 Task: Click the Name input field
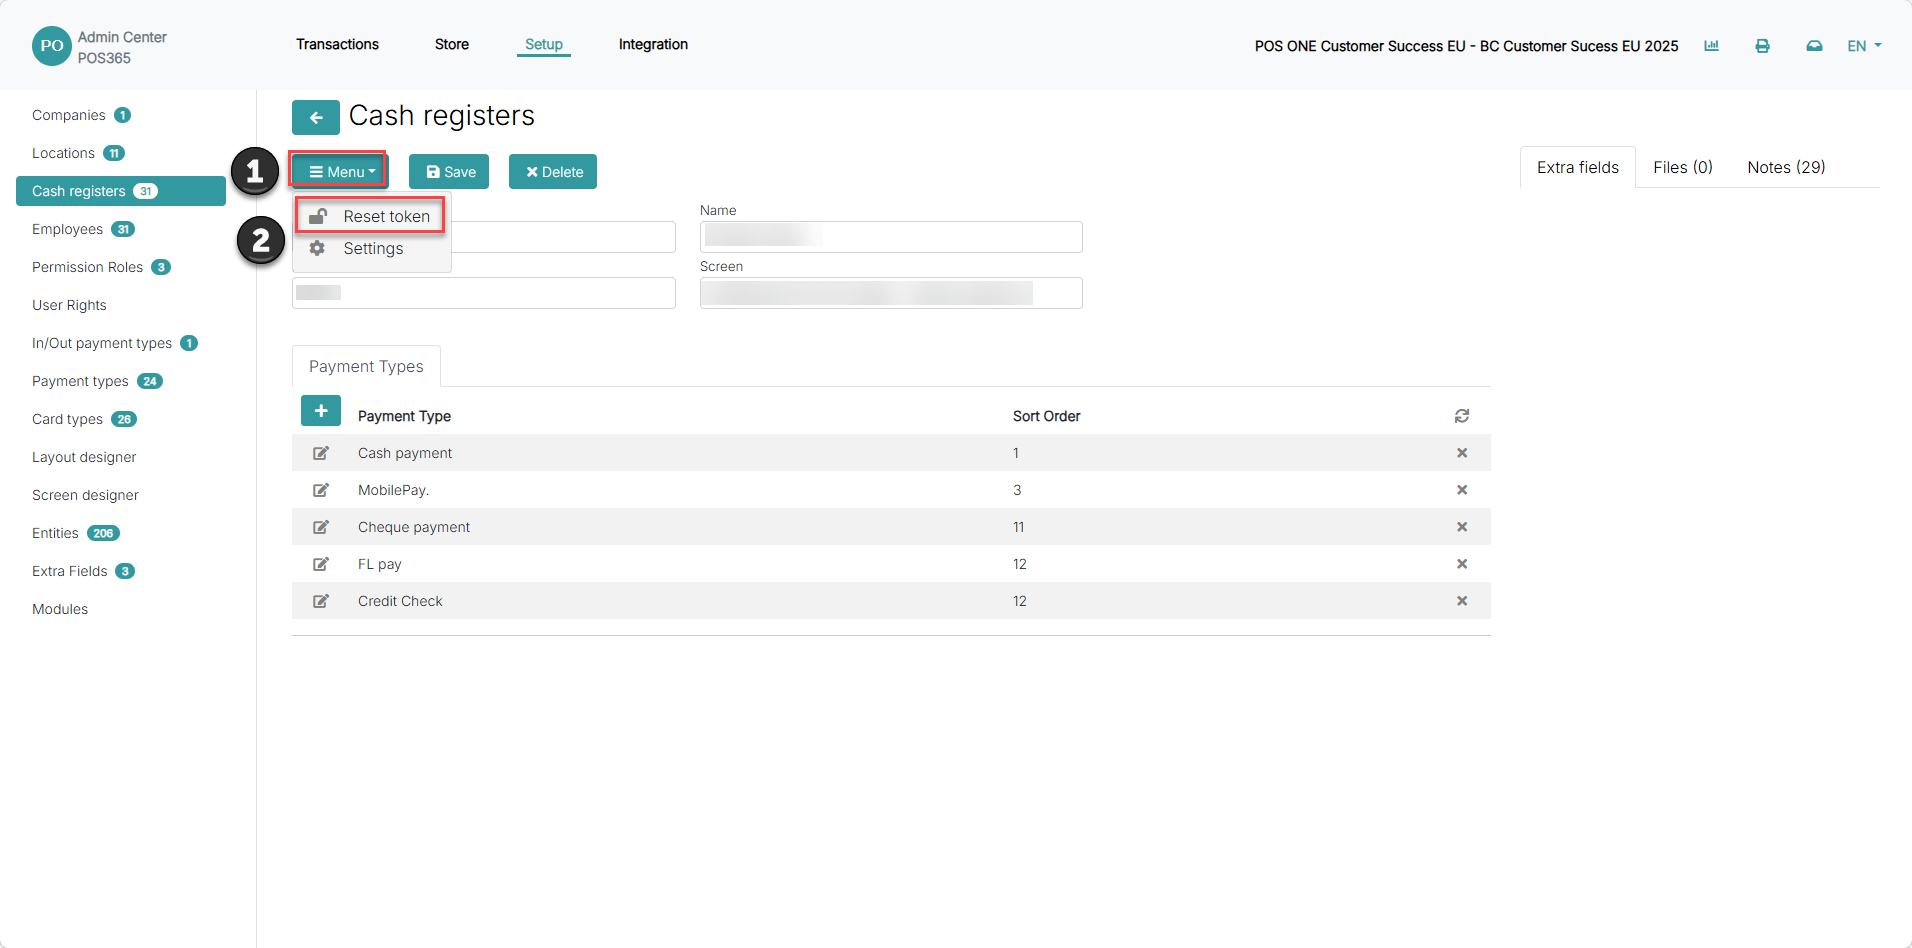891,237
